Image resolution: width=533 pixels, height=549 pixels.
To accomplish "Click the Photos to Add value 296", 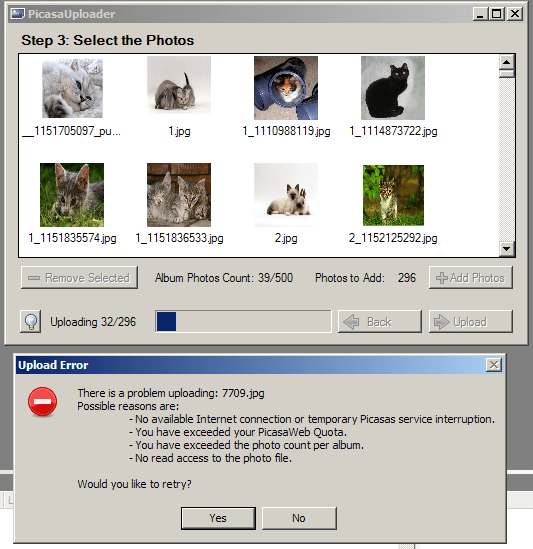I will (407, 278).
